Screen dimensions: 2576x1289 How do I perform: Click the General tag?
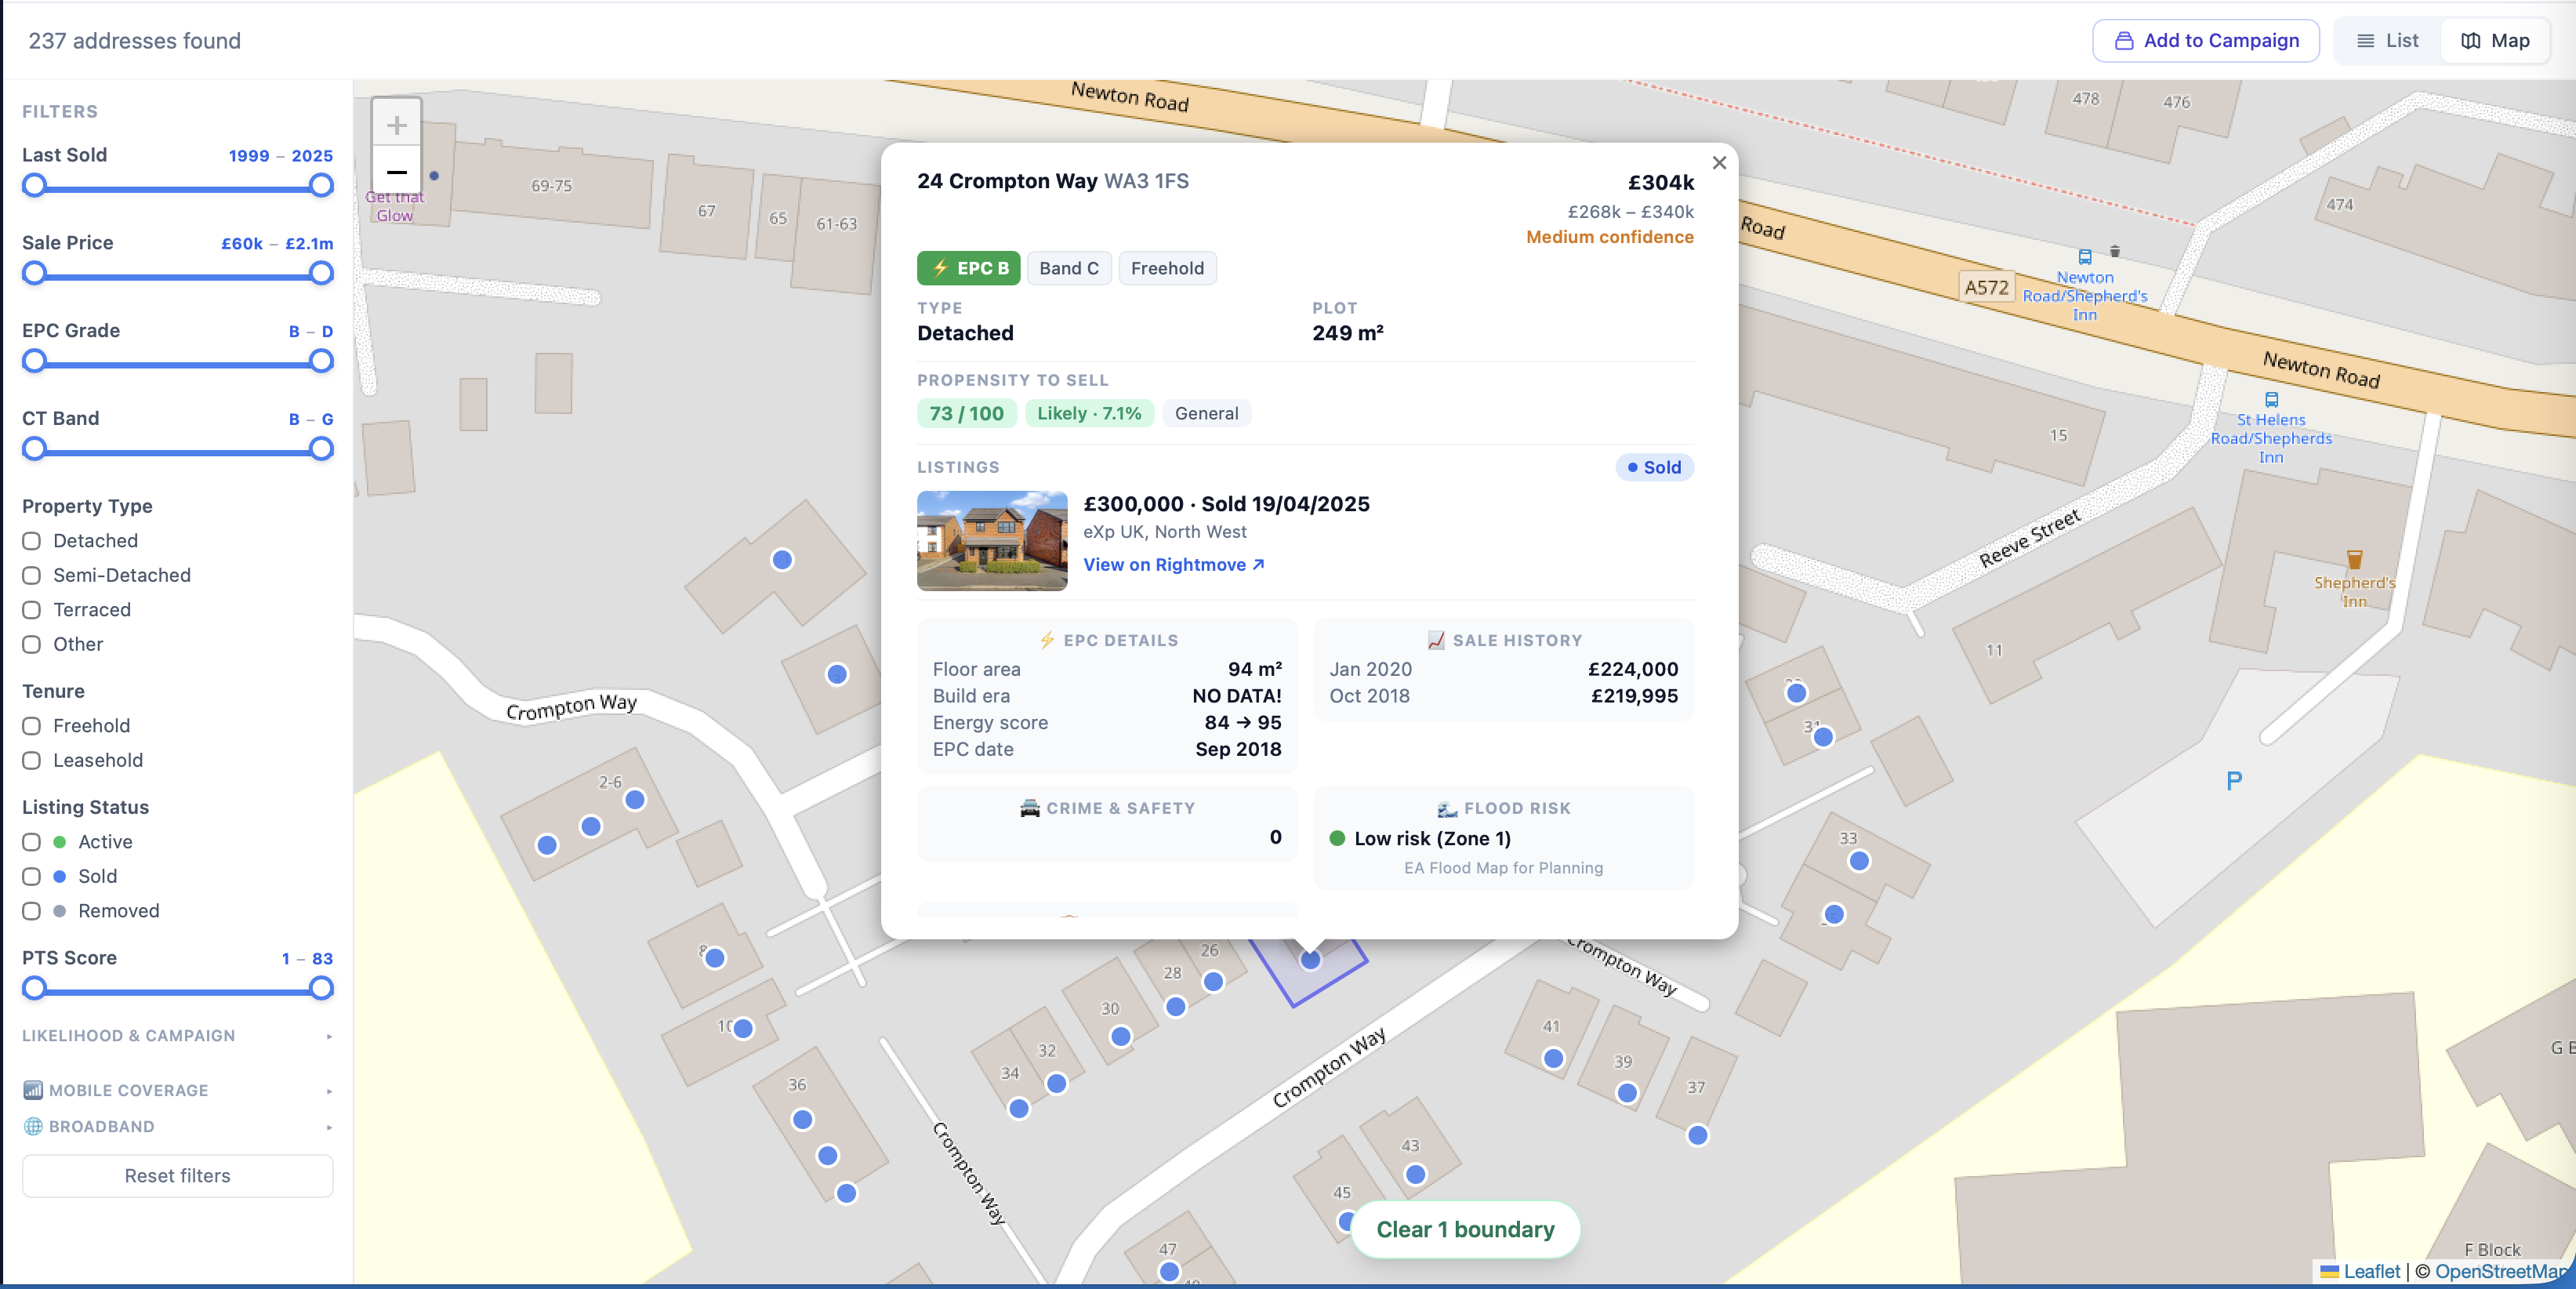coord(1206,414)
